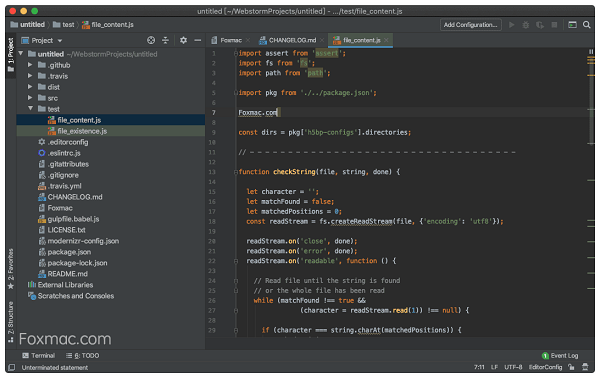
Task: Fold the first import block at line 1
Action: [x=236, y=54]
